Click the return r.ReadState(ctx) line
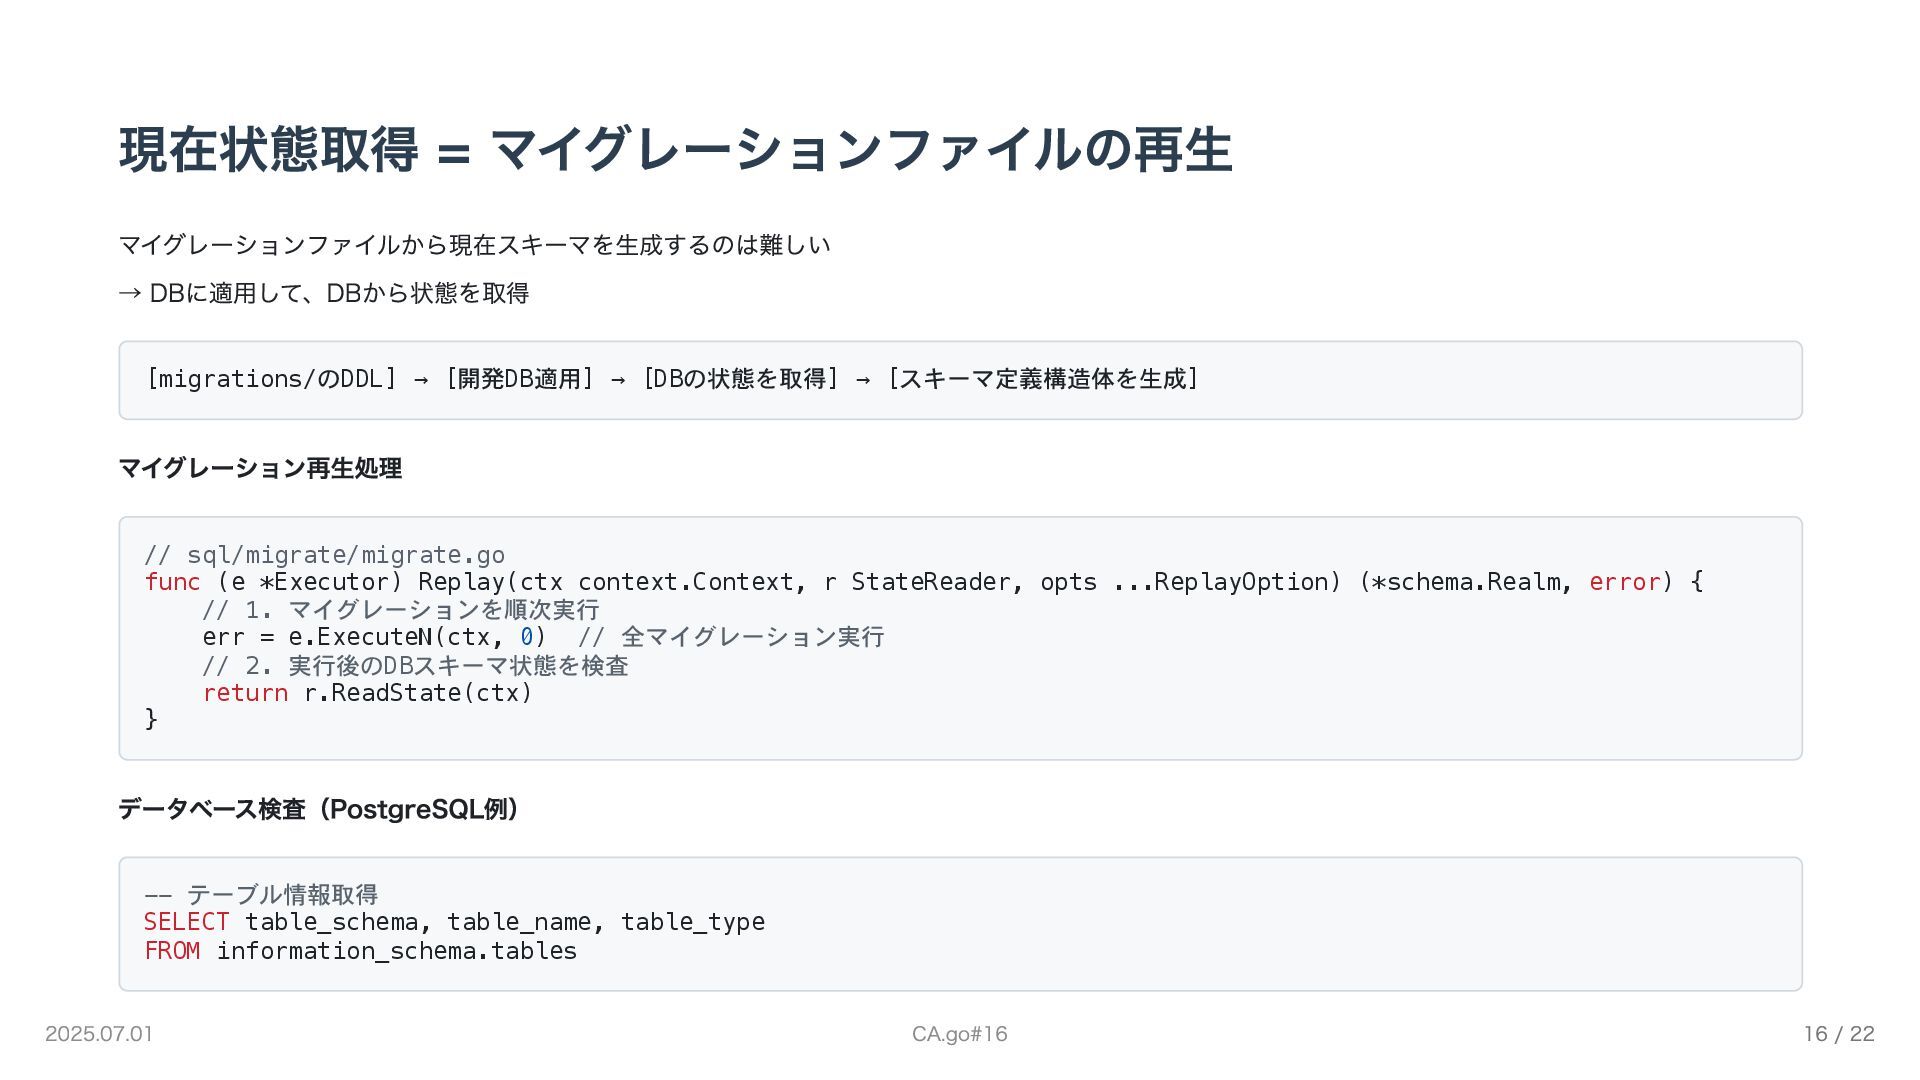The image size is (1920, 1080). 367,693
